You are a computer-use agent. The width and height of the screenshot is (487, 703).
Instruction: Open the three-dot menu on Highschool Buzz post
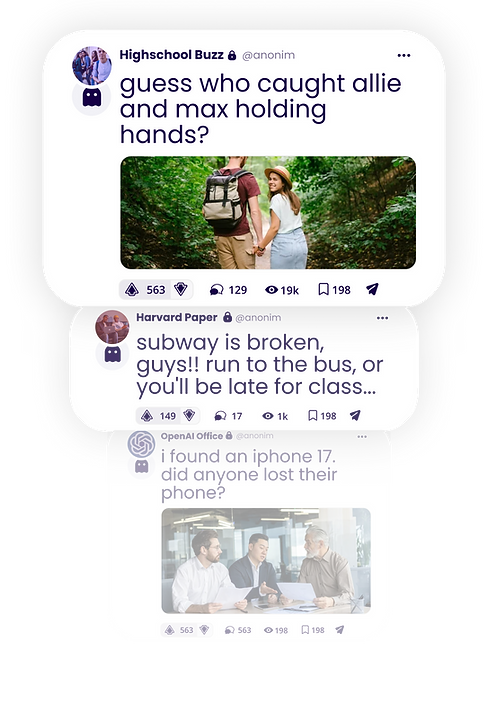(404, 55)
